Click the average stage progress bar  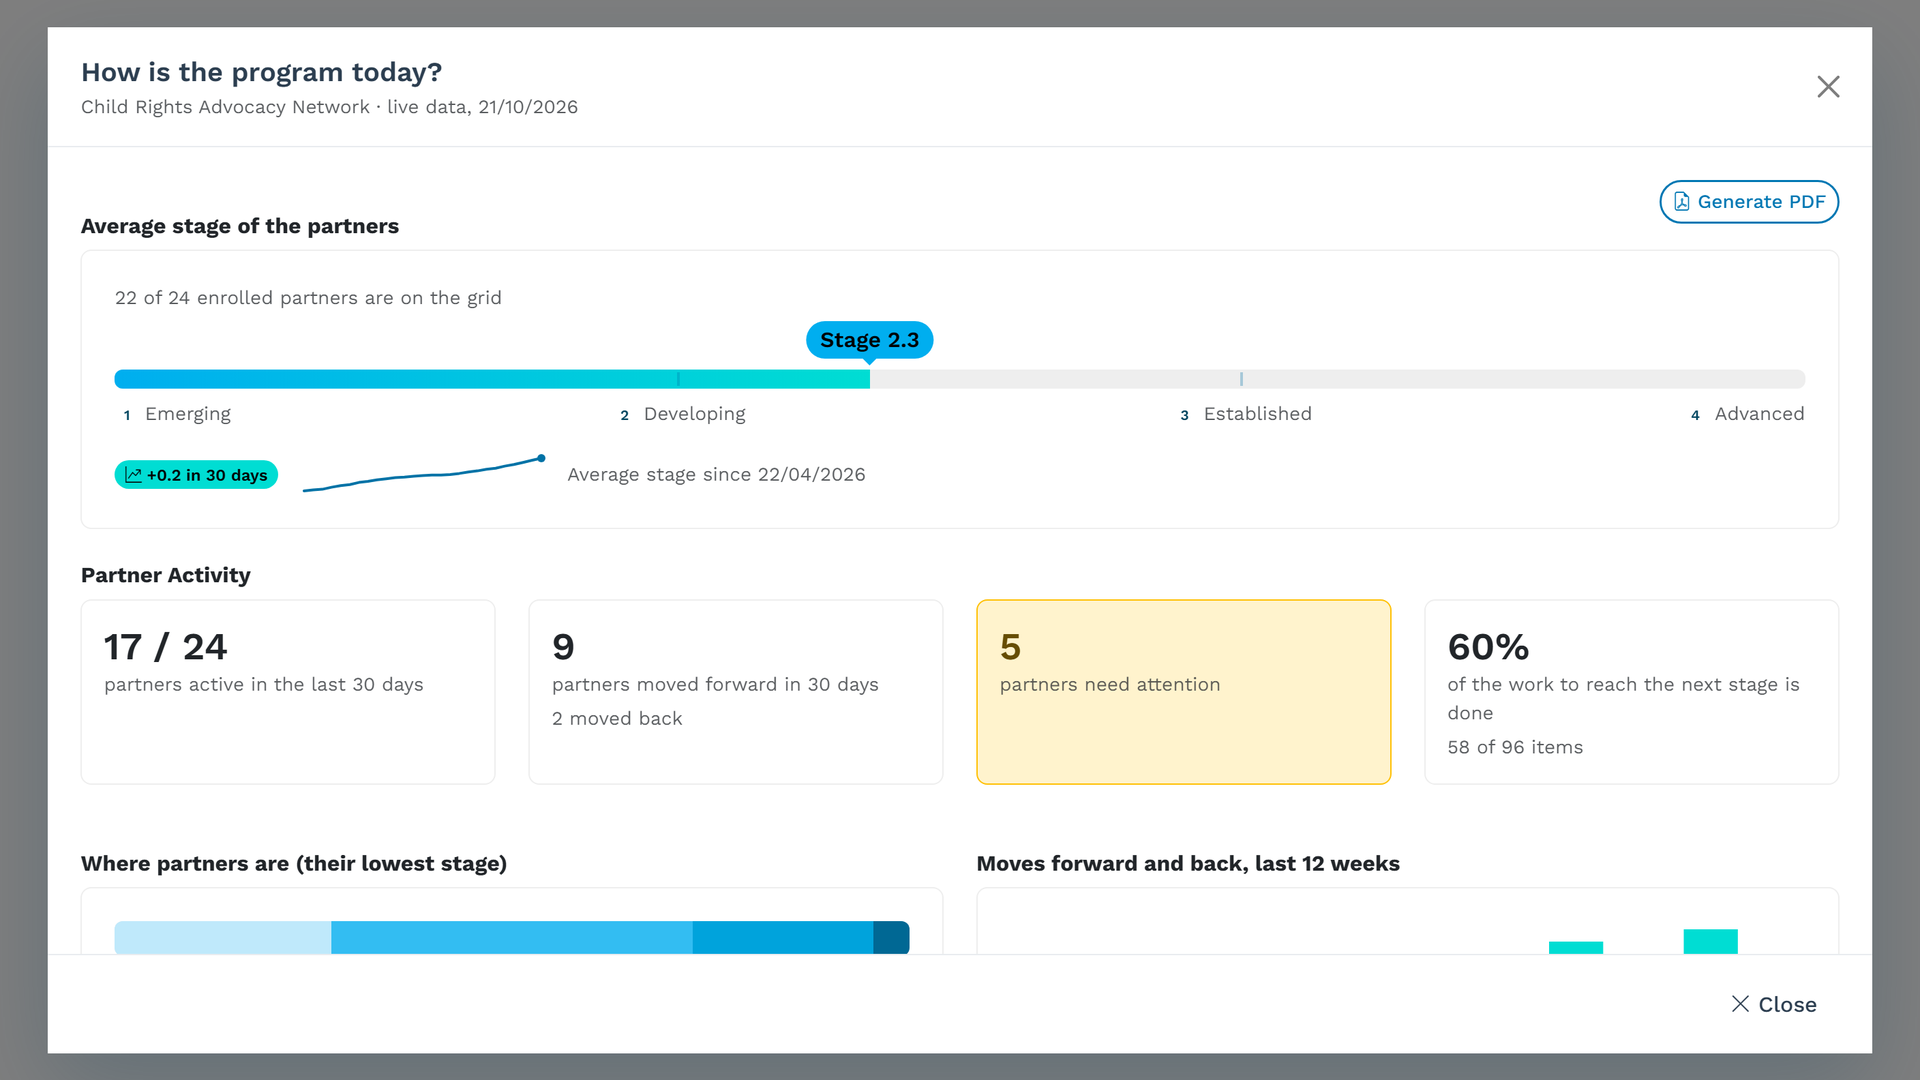pos(960,379)
